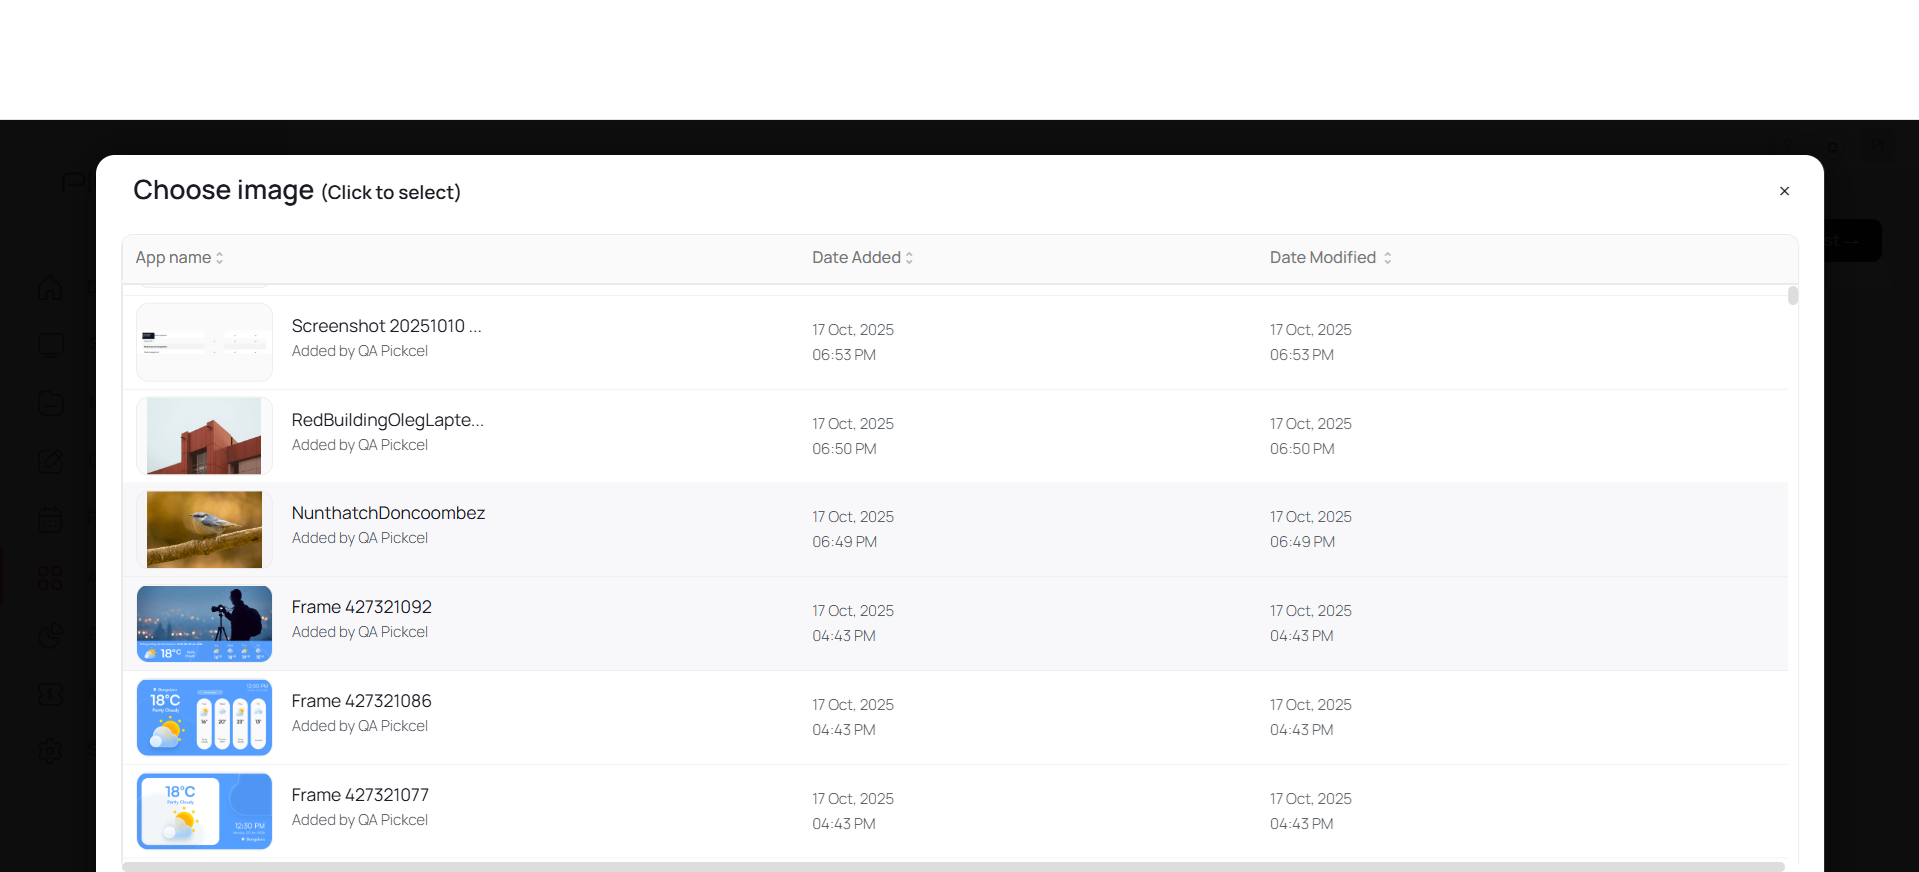Open the Apps grid icon in sidebar
Screen dimensions: 1919x872
[50, 578]
